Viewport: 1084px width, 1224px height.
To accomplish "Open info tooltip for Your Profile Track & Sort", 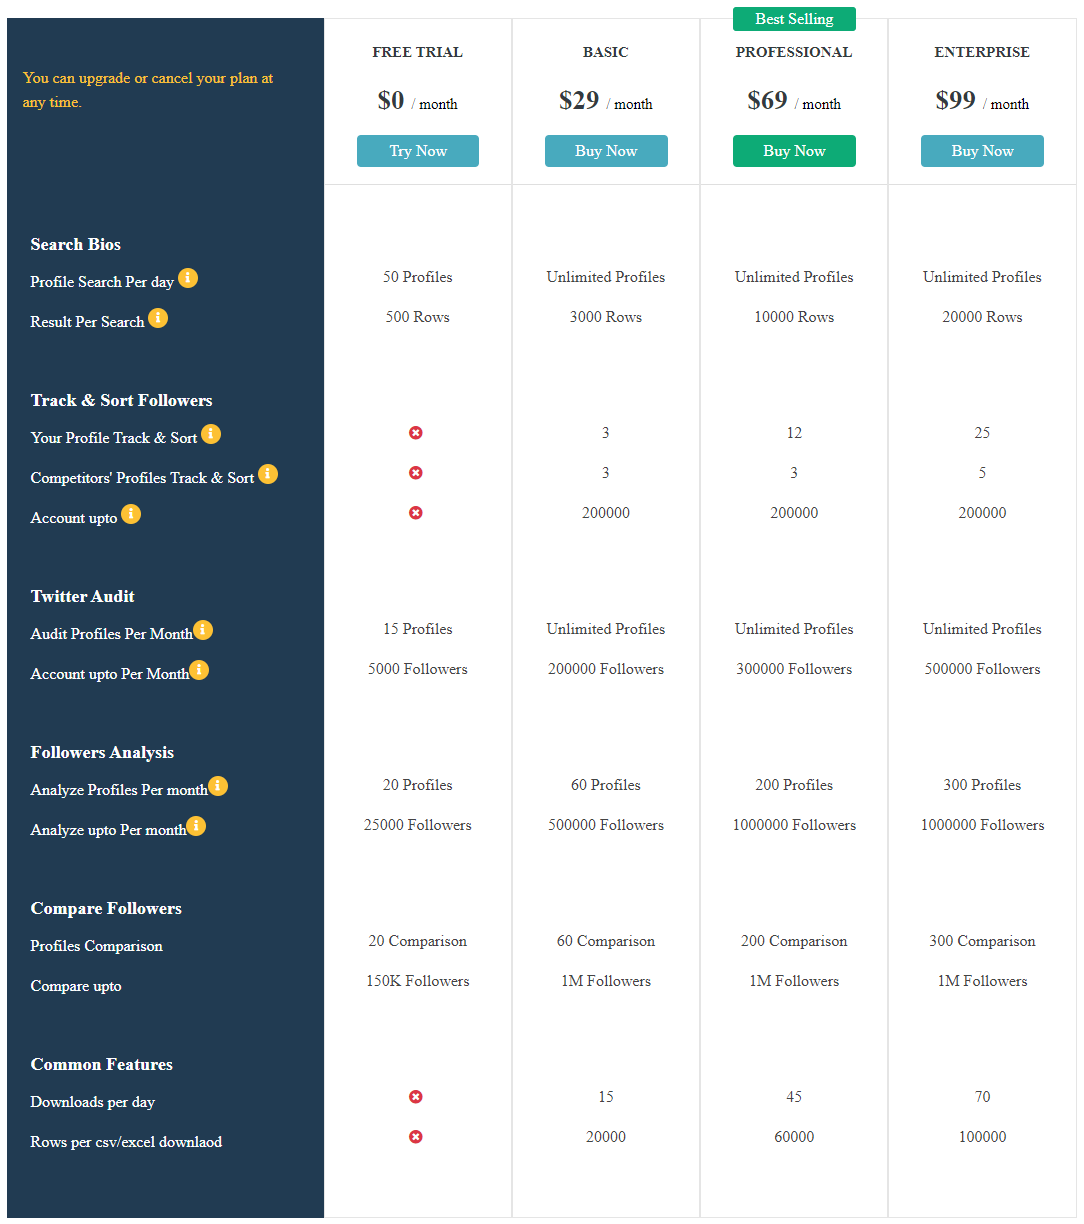I will (211, 434).
